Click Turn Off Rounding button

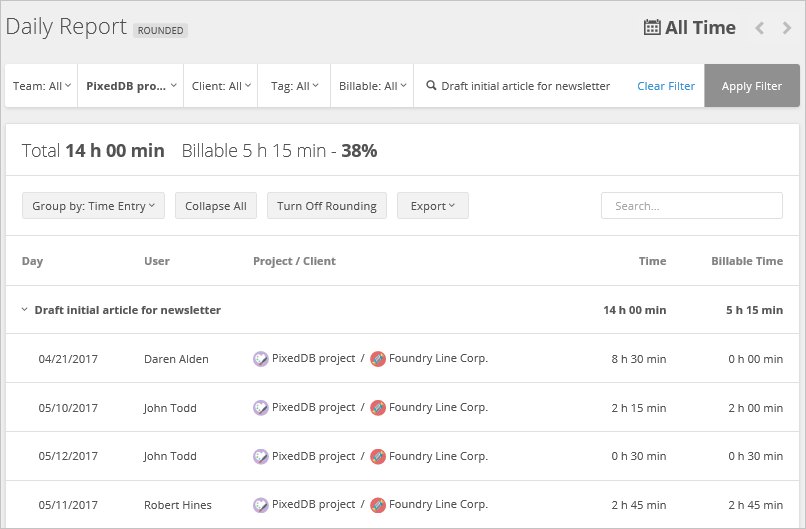click(327, 206)
